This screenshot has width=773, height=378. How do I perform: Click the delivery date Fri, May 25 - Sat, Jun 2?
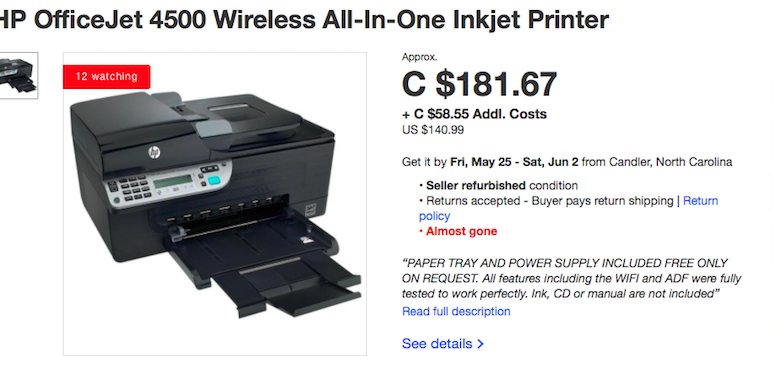[x=514, y=162]
